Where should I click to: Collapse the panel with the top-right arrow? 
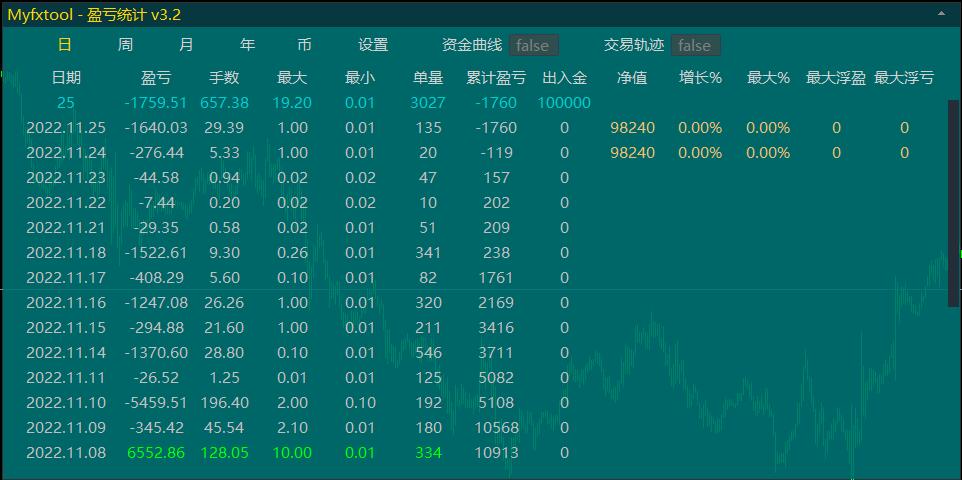pos(941,14)
